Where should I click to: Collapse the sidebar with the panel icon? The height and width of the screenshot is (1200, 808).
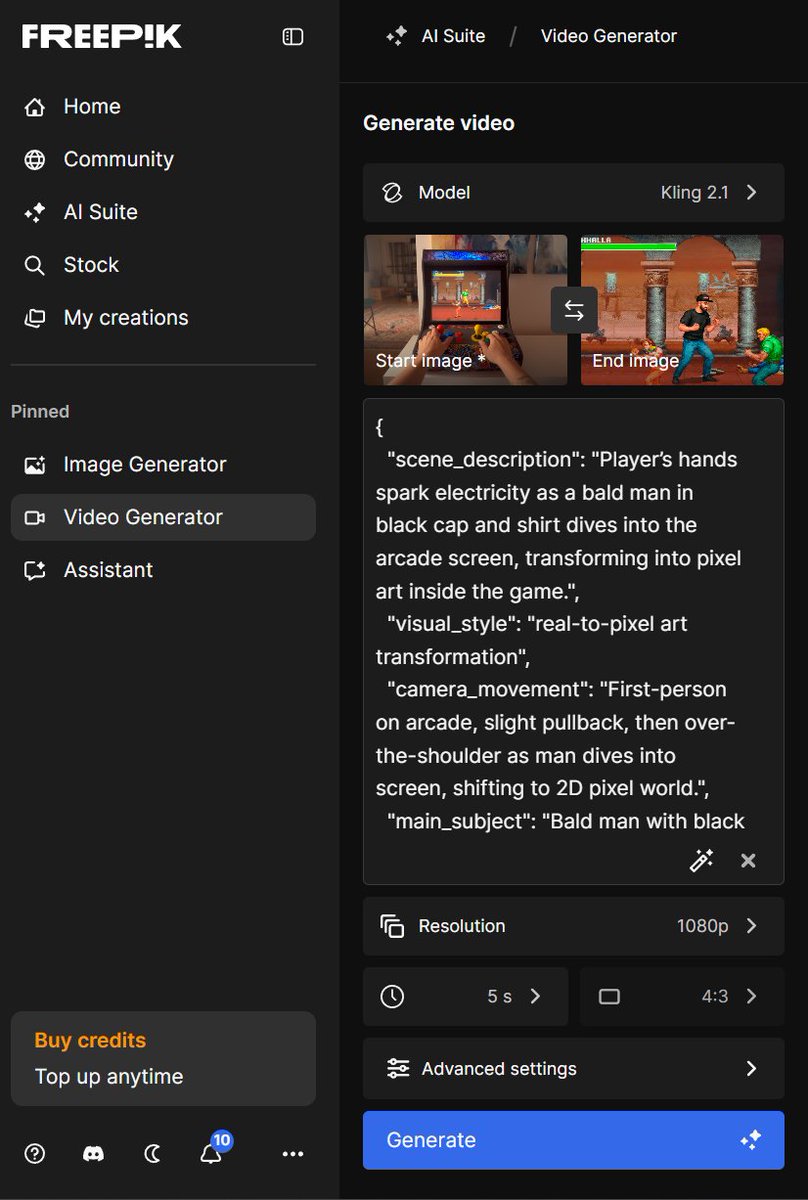point(292,37)
